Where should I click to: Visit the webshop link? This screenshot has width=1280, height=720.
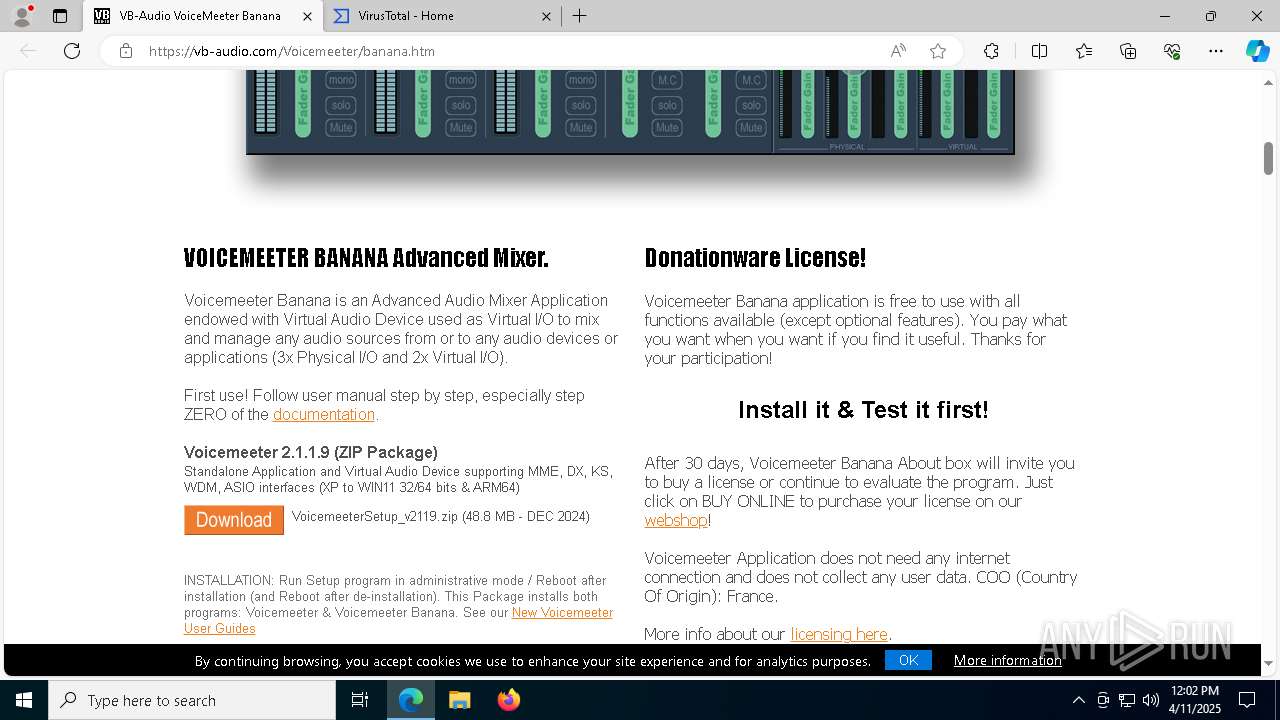[x=676, y=520]
